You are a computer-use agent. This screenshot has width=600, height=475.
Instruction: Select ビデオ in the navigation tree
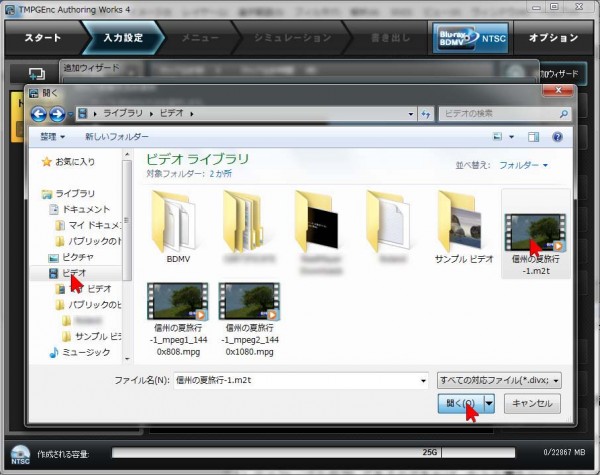74,272
